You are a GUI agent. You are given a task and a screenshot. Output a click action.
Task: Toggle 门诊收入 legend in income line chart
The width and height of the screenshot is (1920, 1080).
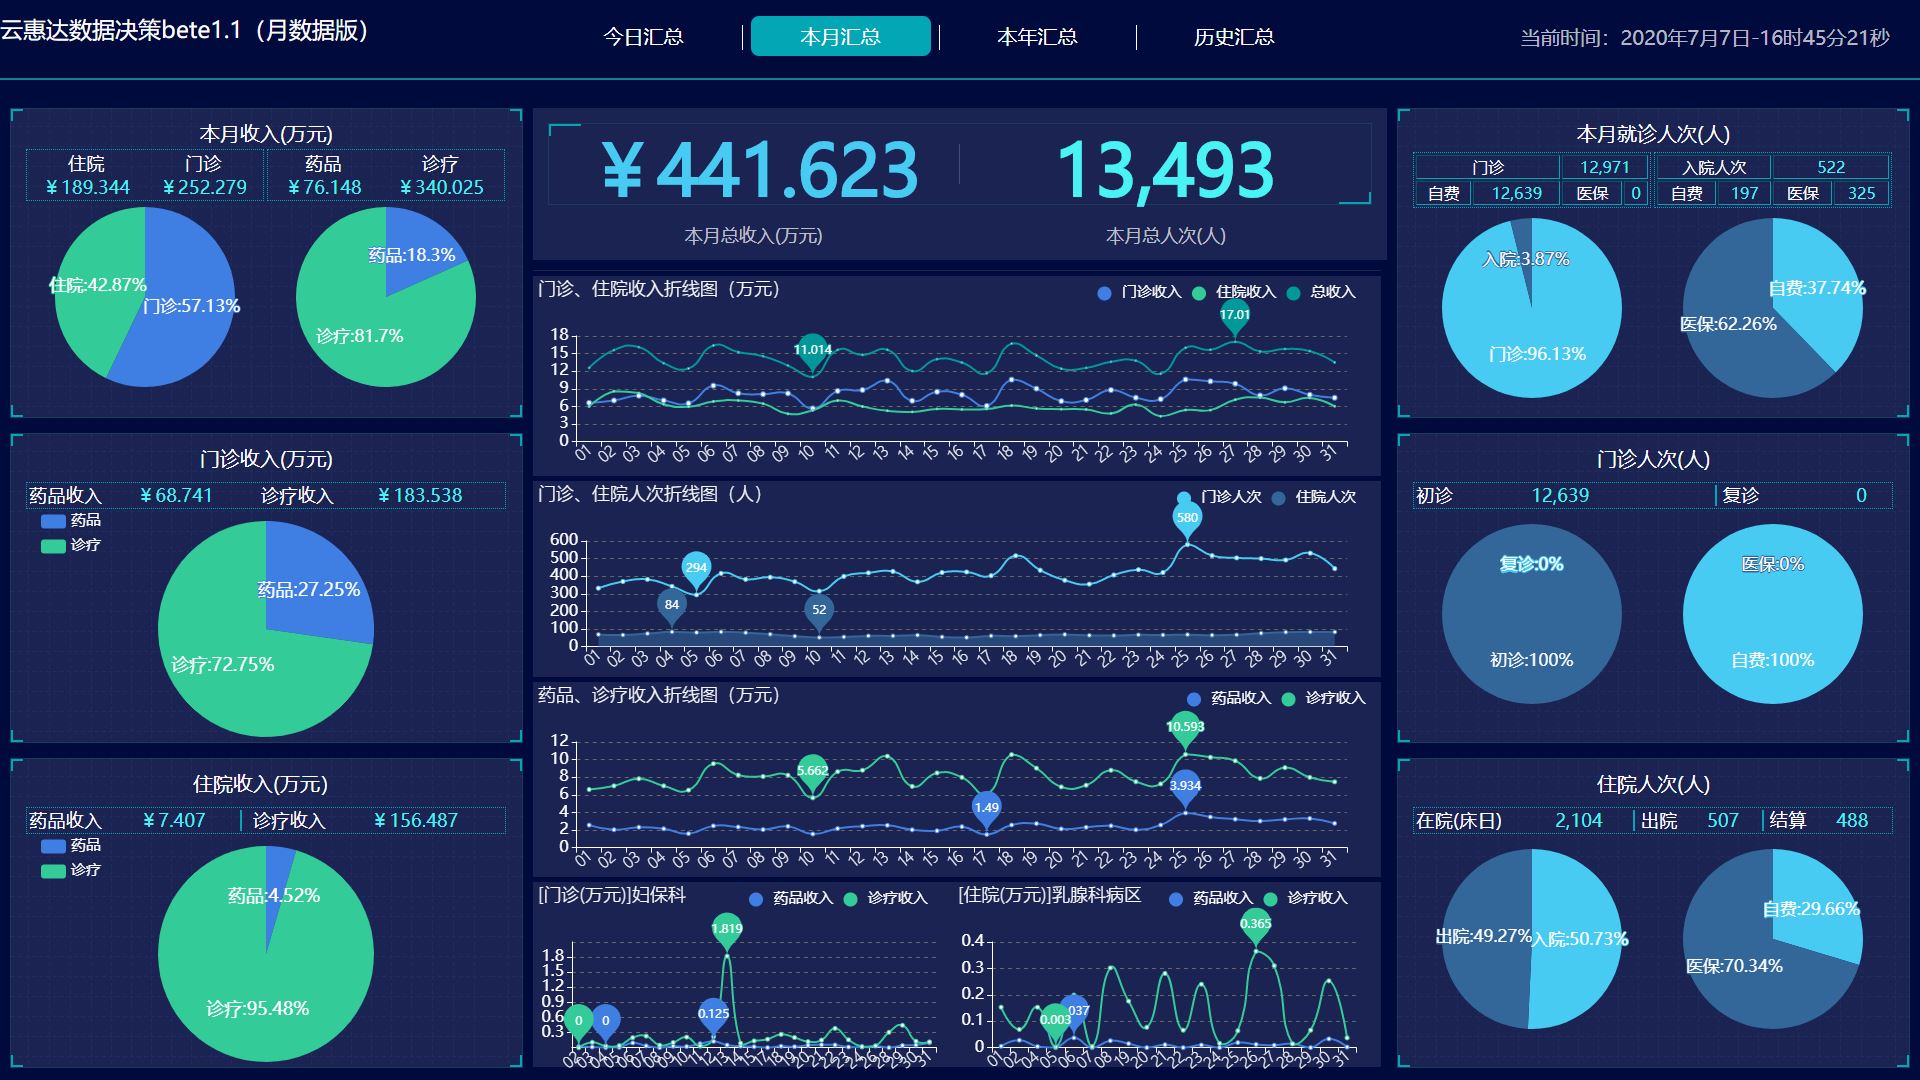point(1139,292)
